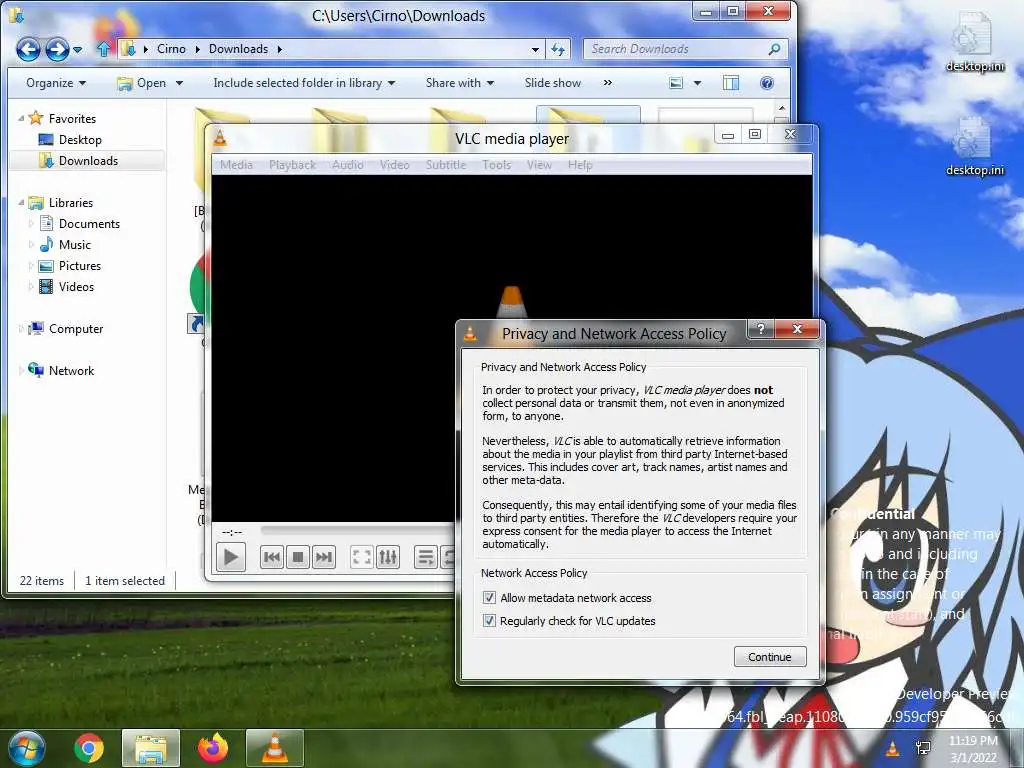1024x768 pixels.
Task: Open VLC Video menu
Action: 394,165
